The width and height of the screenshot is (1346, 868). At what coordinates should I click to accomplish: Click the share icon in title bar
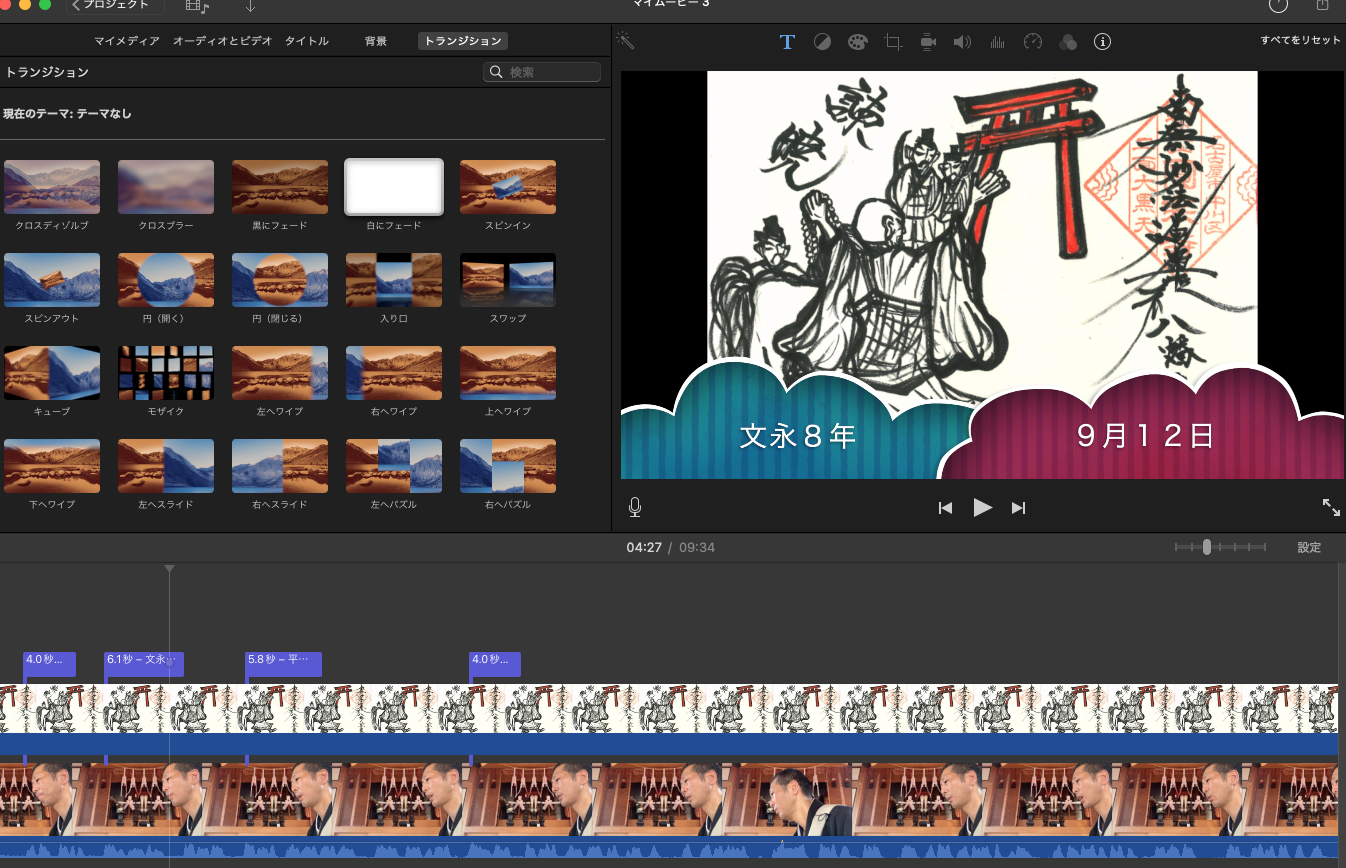pyautogui.click(x=1322, y=5)
